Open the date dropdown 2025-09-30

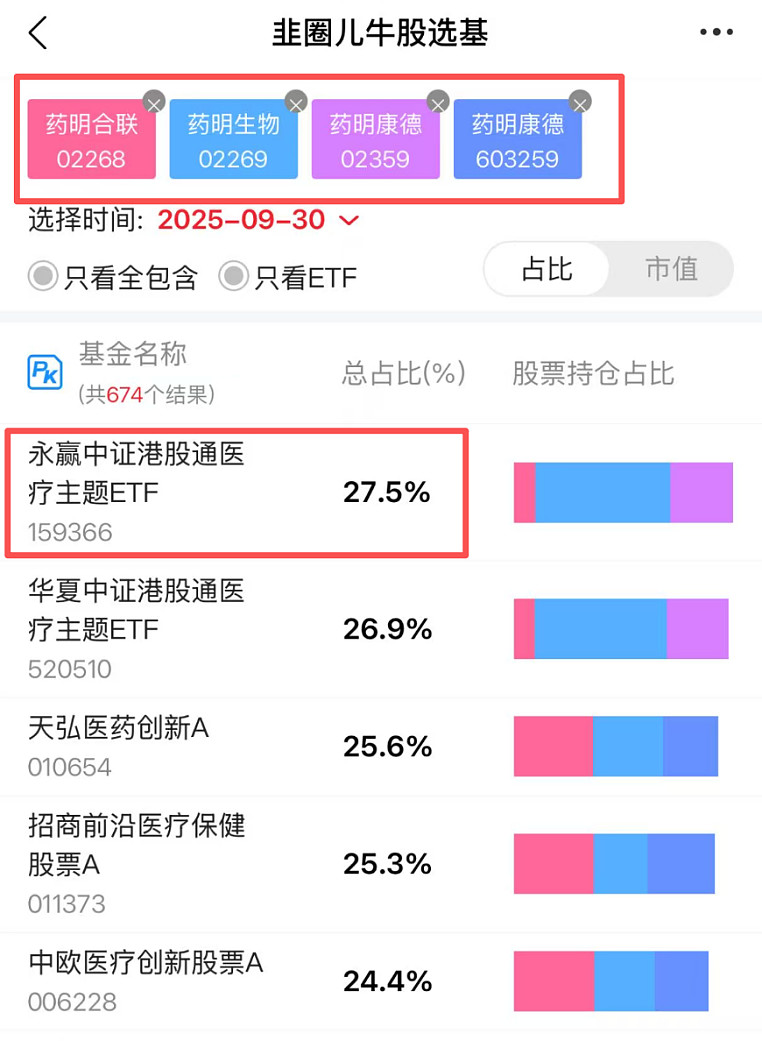(242, 220)
